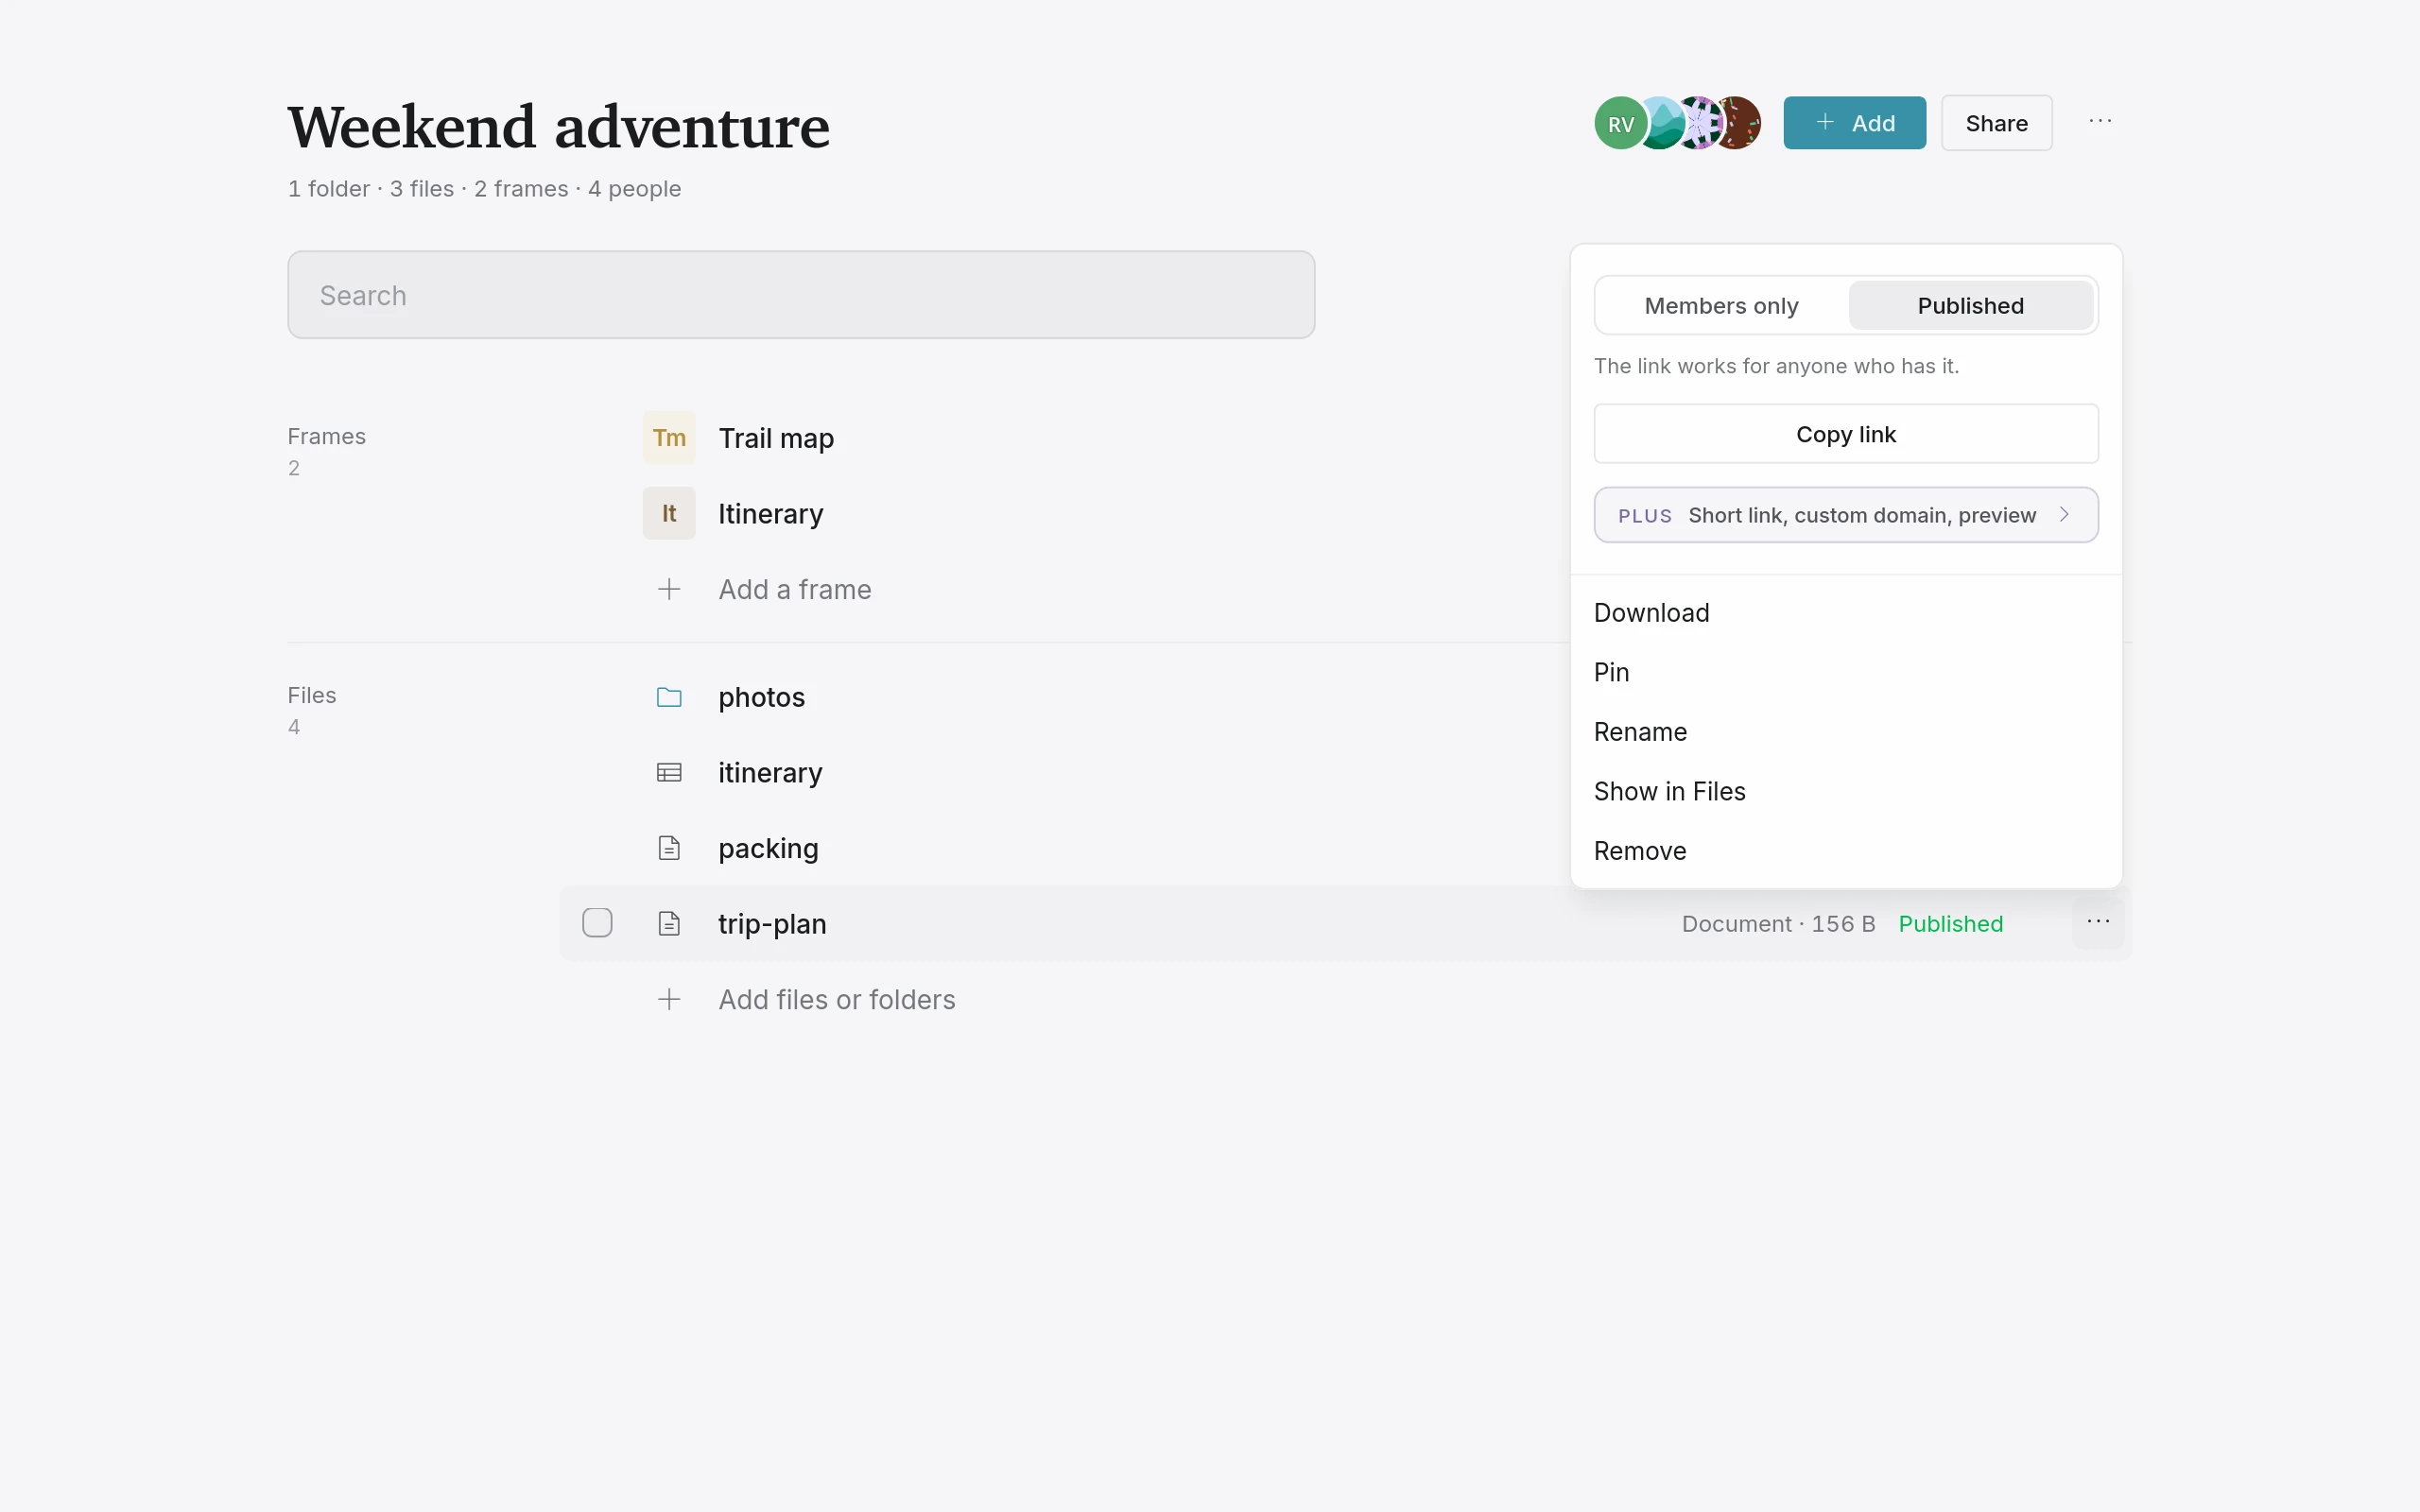This screenshot has width=2420, height=1512.
Task: Open the page more options ellipsis
Action: coord(2100,122)
